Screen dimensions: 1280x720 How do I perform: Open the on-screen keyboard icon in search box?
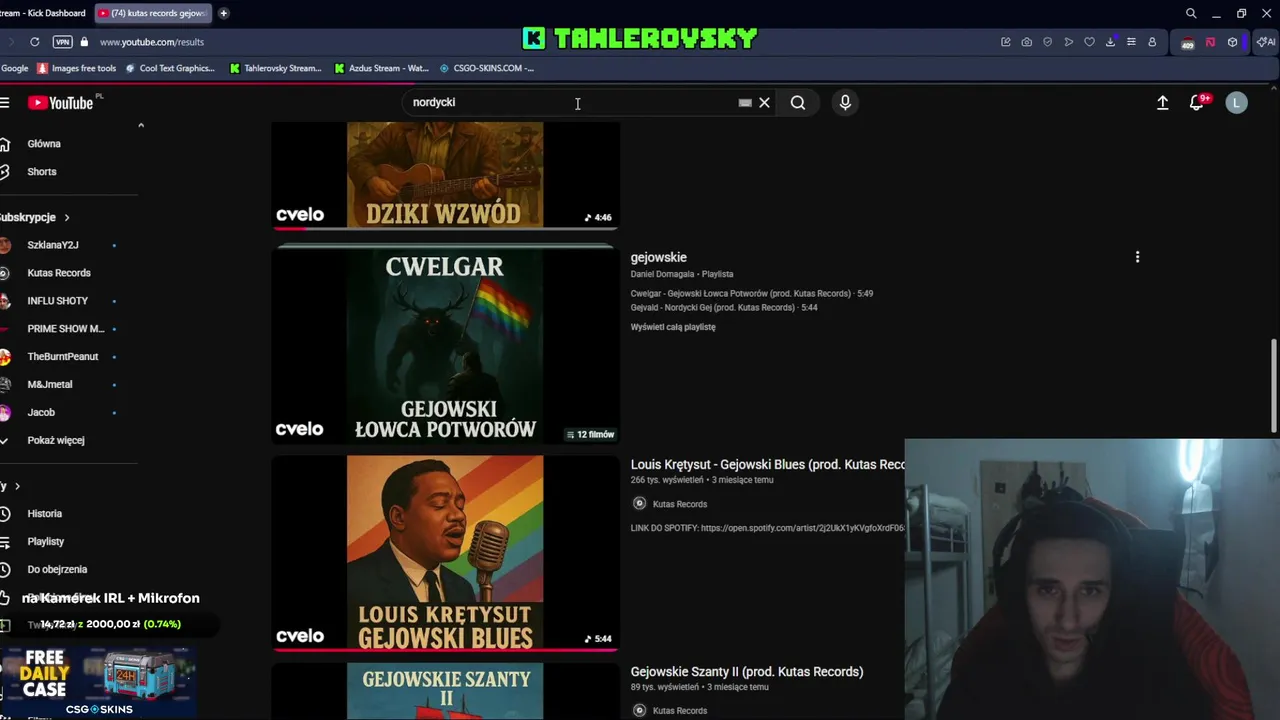pos(745,102)
